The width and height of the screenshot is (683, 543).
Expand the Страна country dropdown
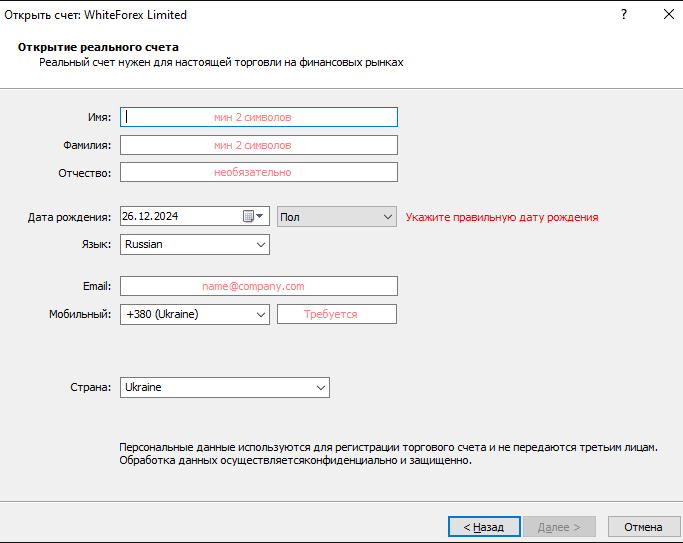(x=225, y=387)
